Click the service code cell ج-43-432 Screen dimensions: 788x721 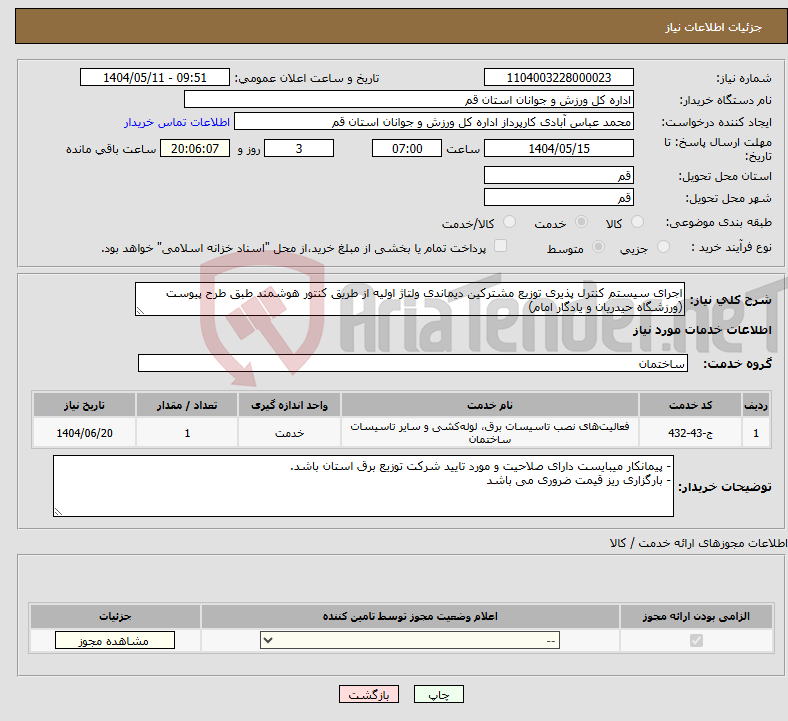click(x=691, y=433)
